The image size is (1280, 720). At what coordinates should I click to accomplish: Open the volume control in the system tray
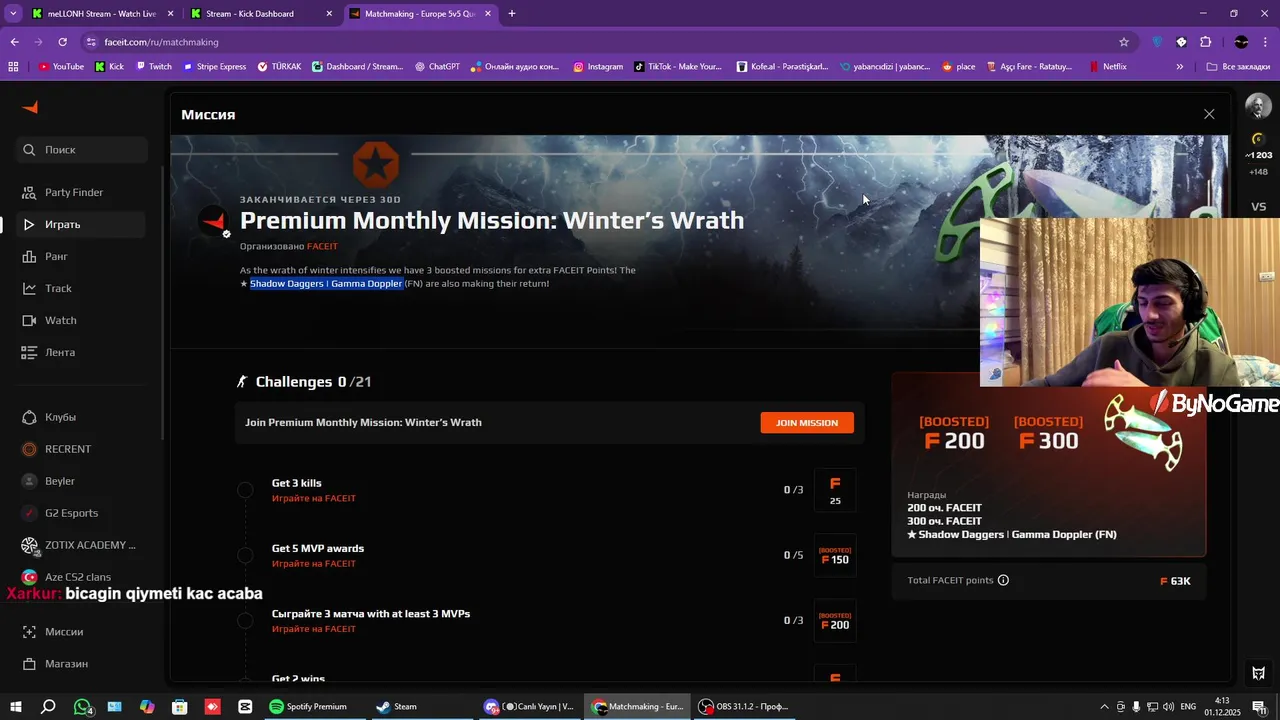click(x=1169, y=707)
